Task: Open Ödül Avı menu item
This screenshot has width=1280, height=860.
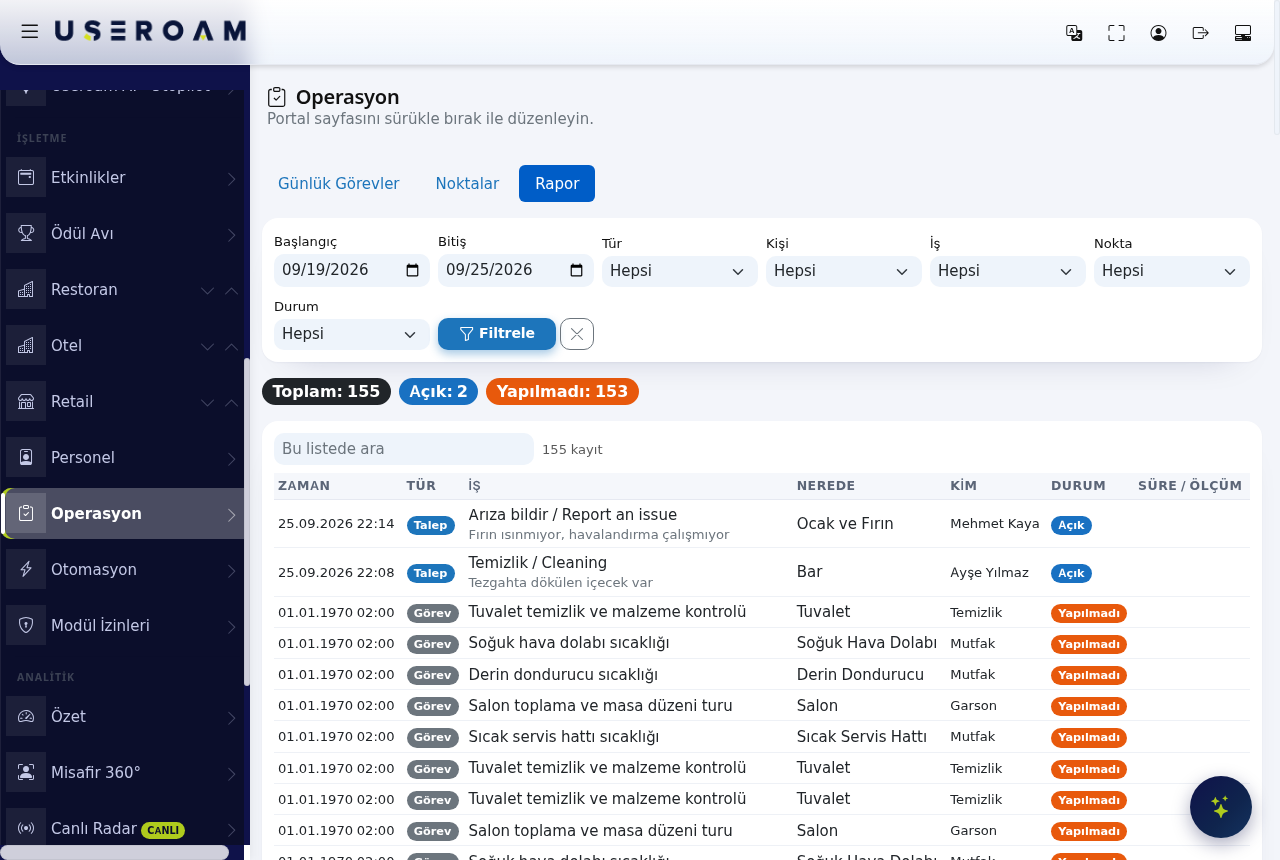Action: click(x=124, y=233)
